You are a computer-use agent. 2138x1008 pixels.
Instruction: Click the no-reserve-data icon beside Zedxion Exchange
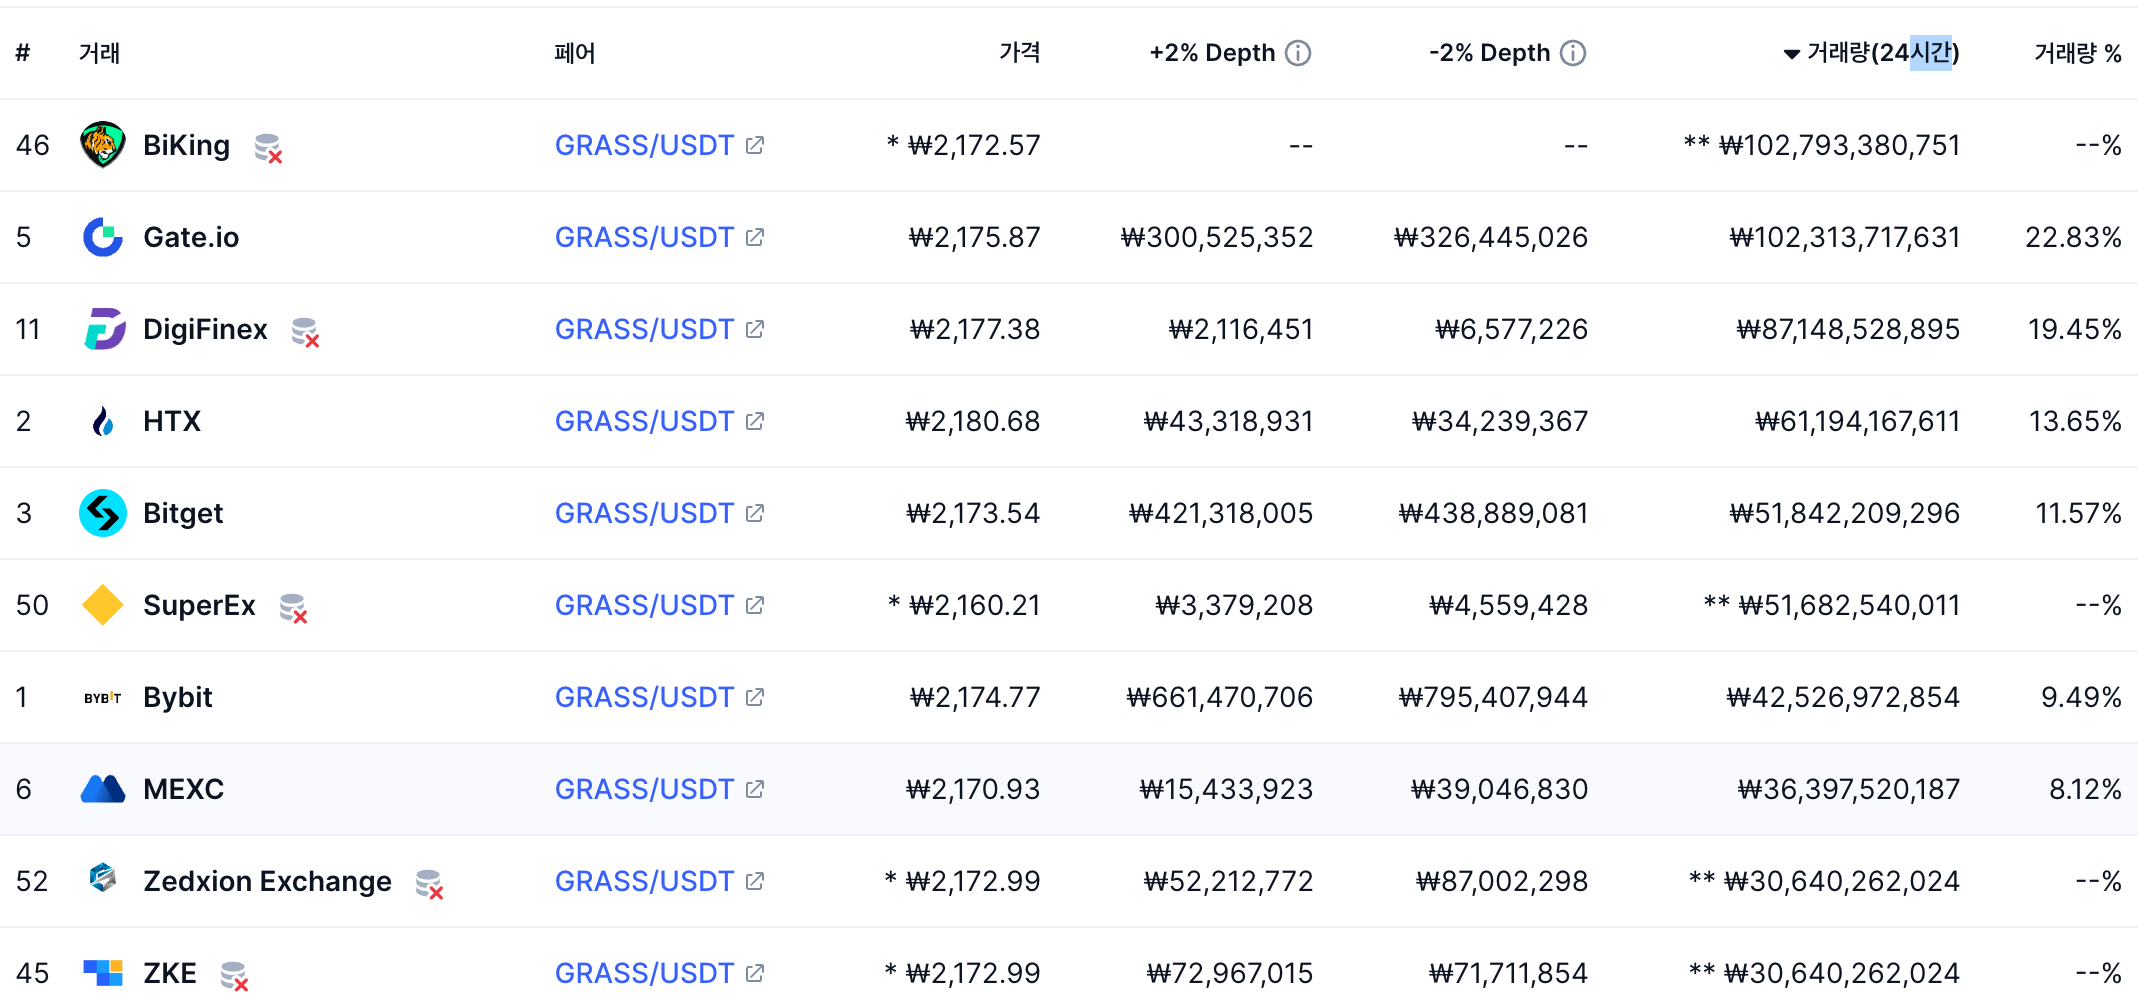click(x=429, y=884)
